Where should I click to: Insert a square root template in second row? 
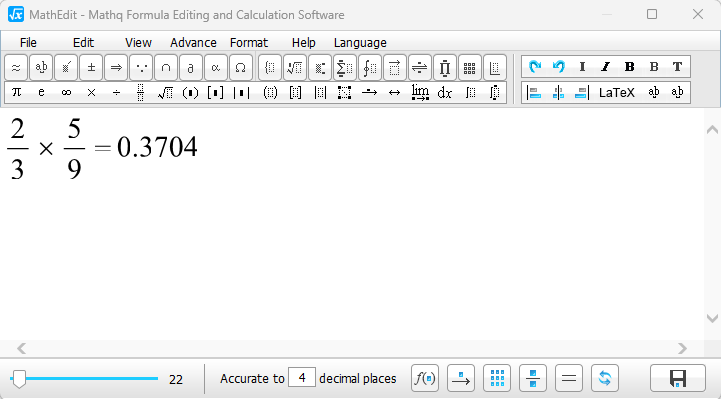click(x=166, y=92)
